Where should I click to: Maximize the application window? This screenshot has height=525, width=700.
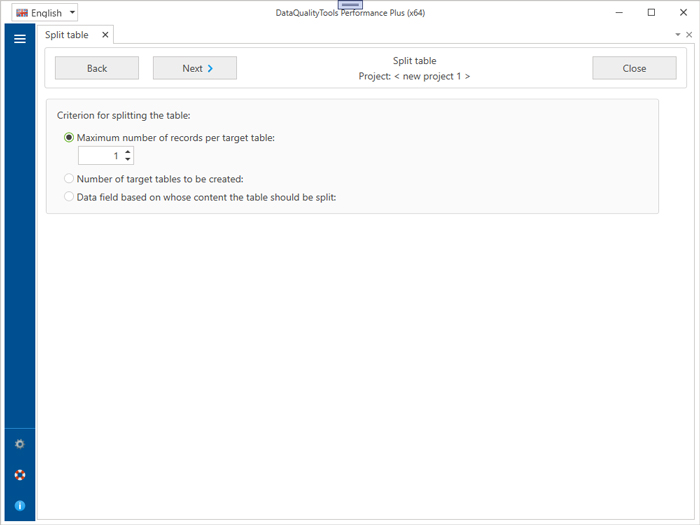651,13
